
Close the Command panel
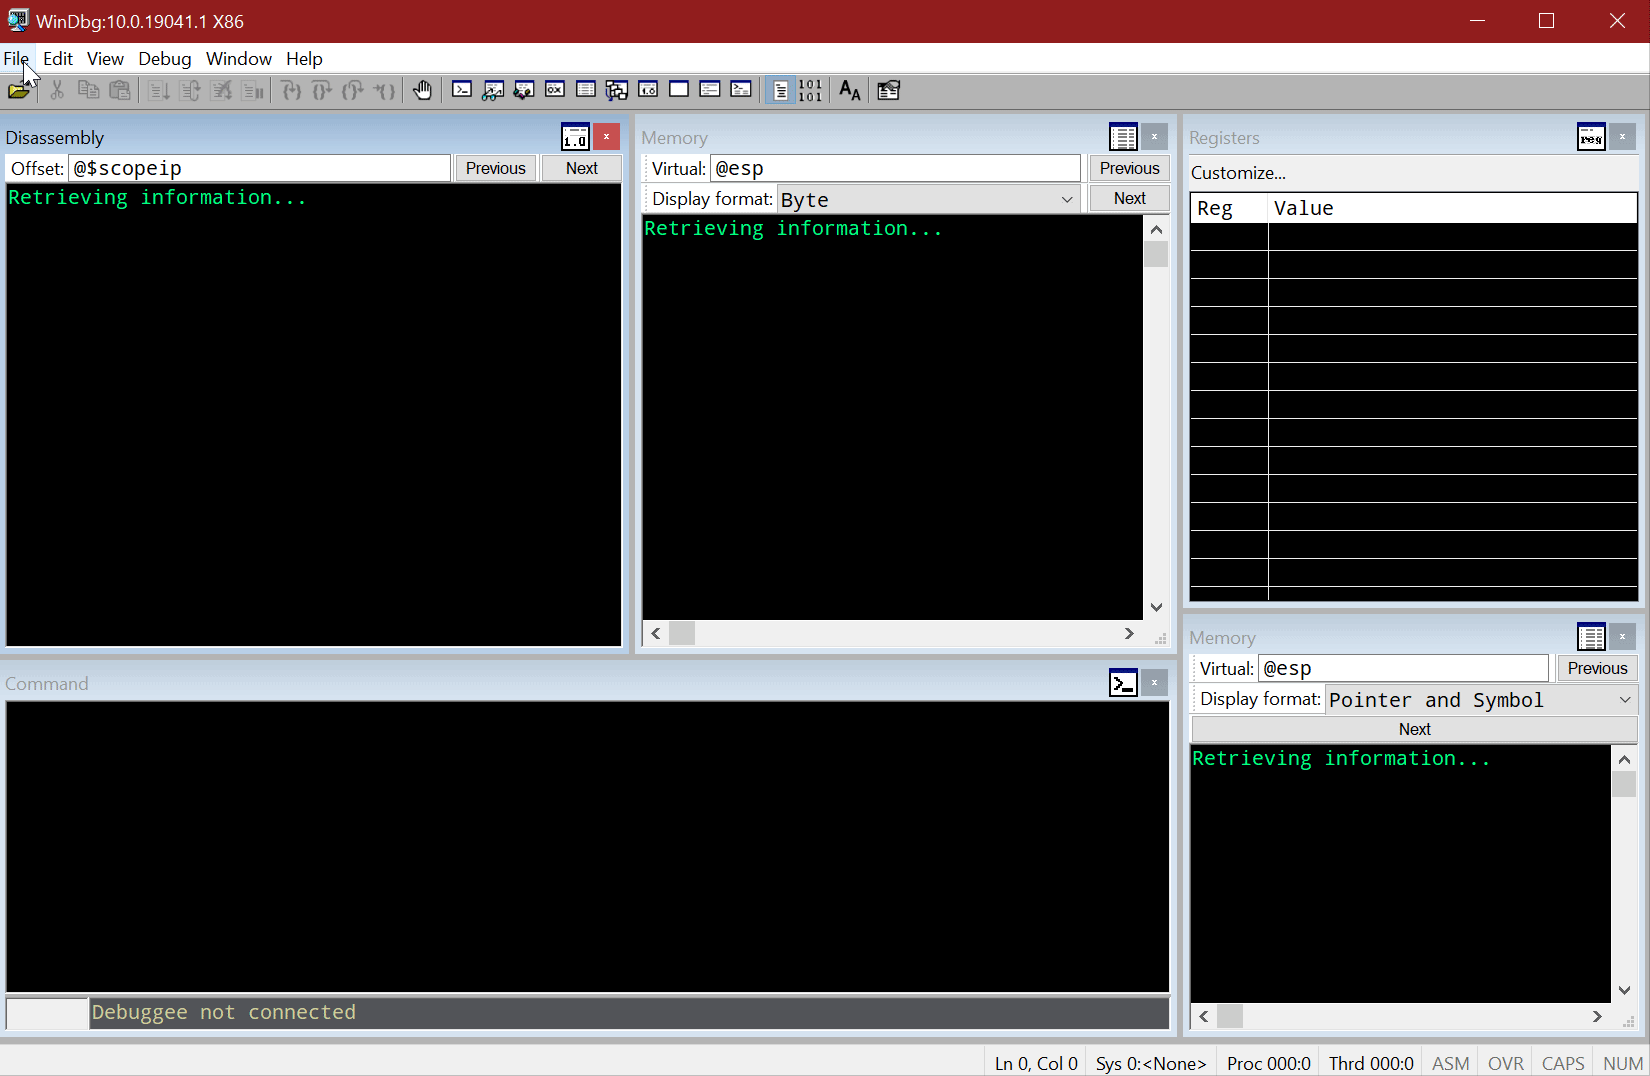[1154, 683]
